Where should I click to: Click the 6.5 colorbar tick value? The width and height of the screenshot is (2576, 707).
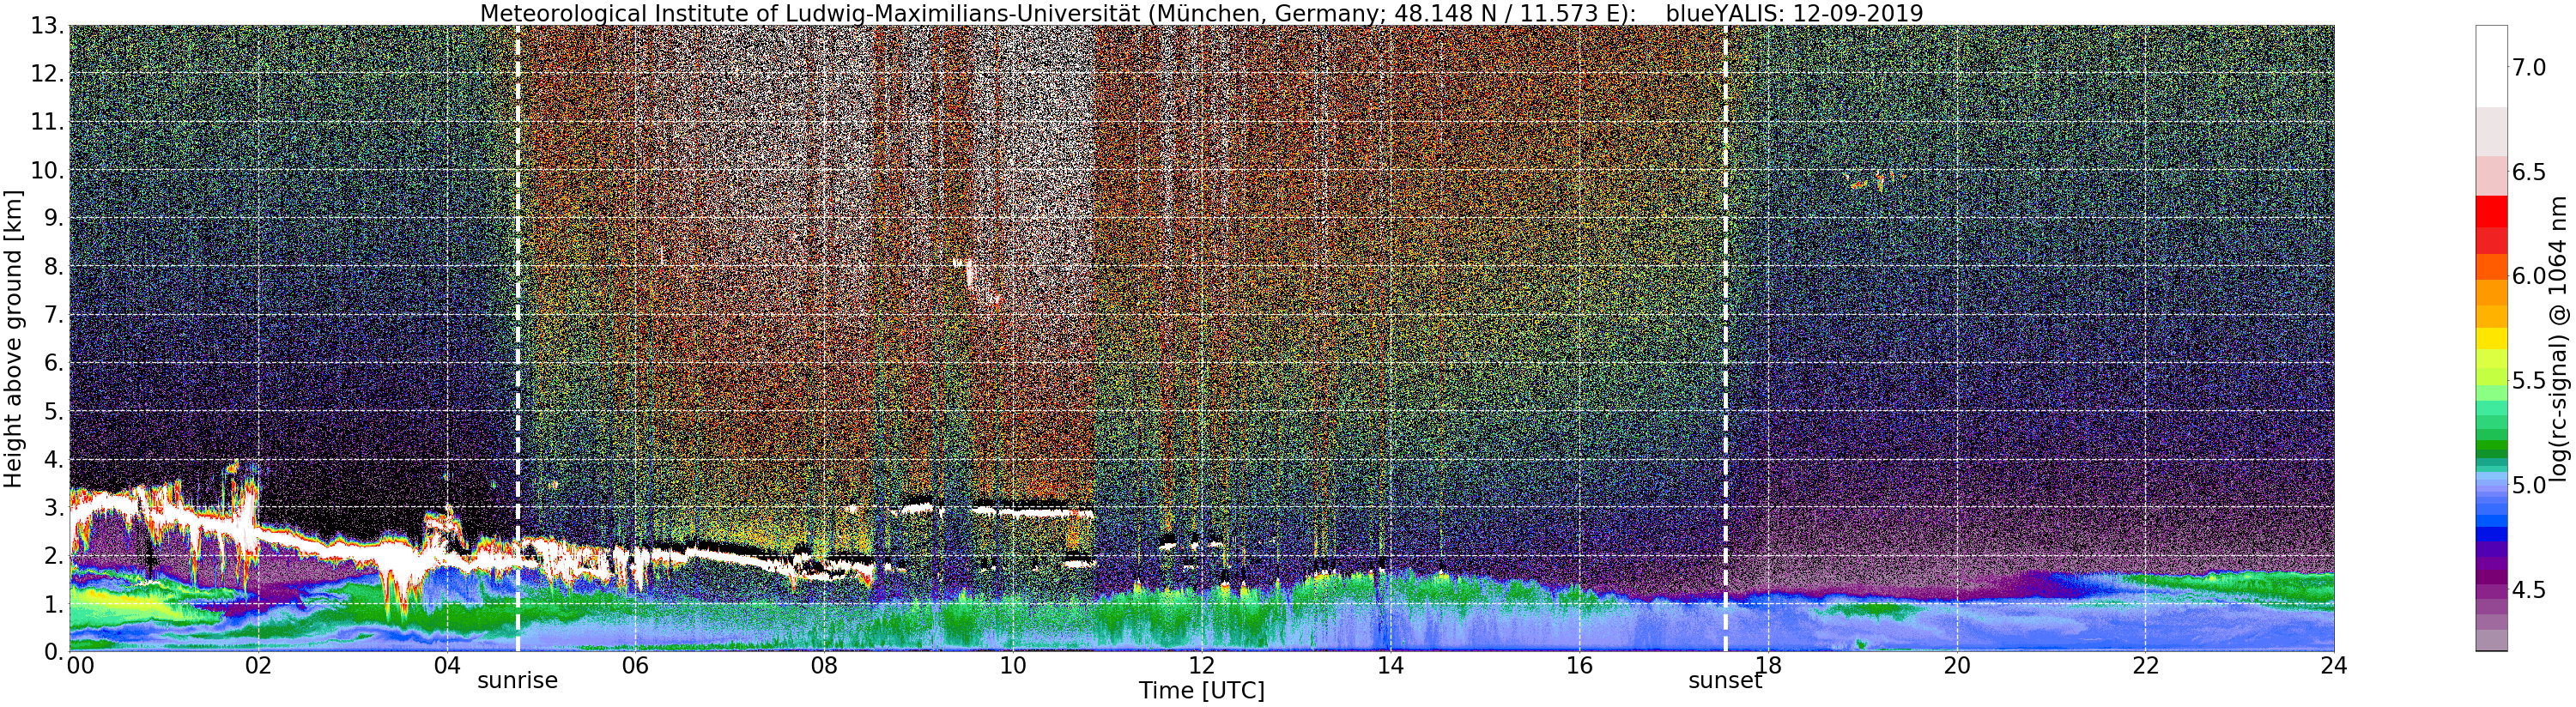2529,172
